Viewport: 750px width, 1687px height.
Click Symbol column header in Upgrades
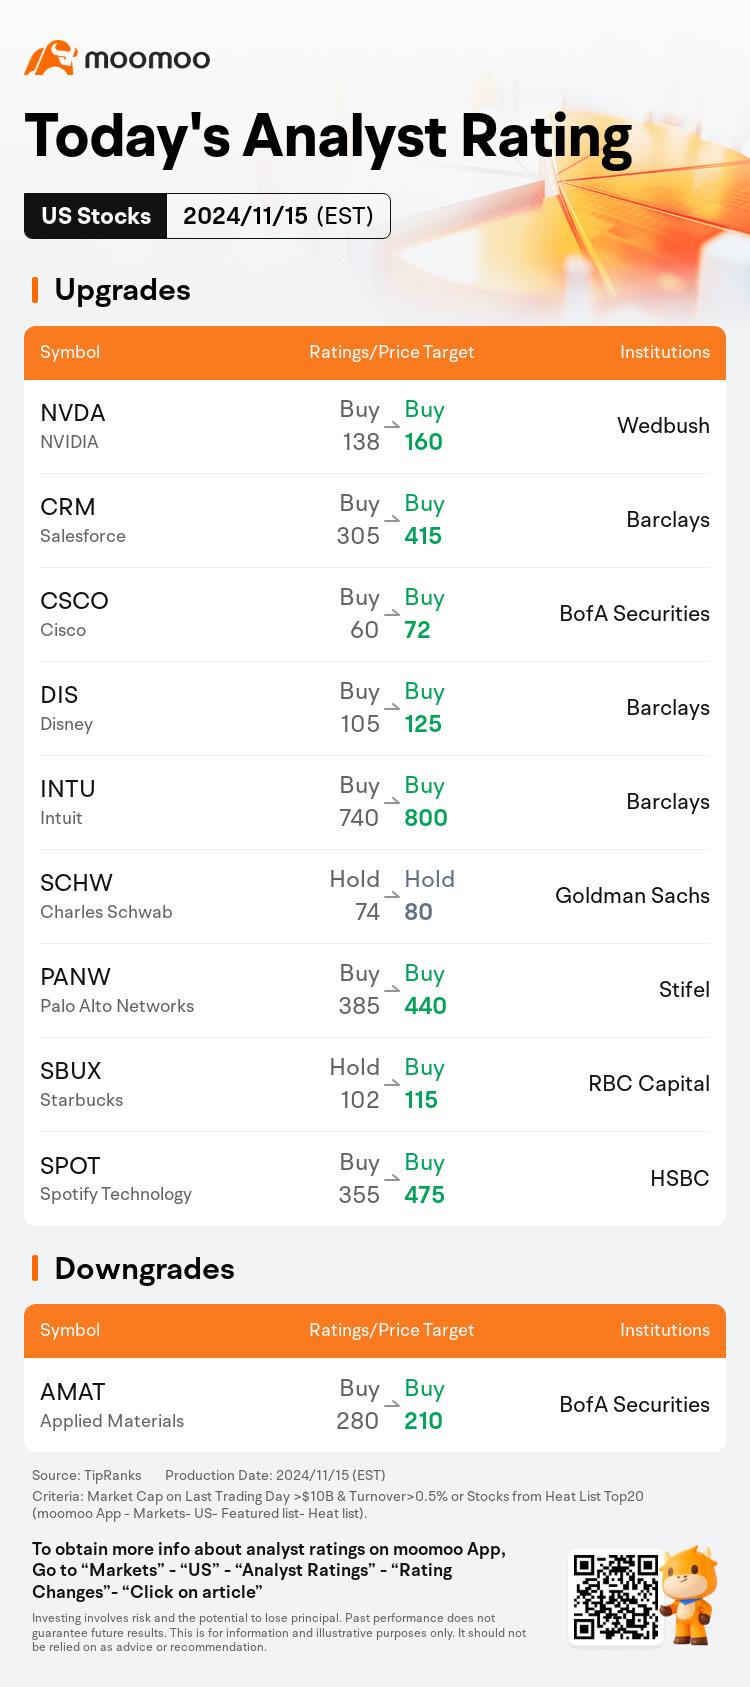pyautogui.click(x=70, y=352)
